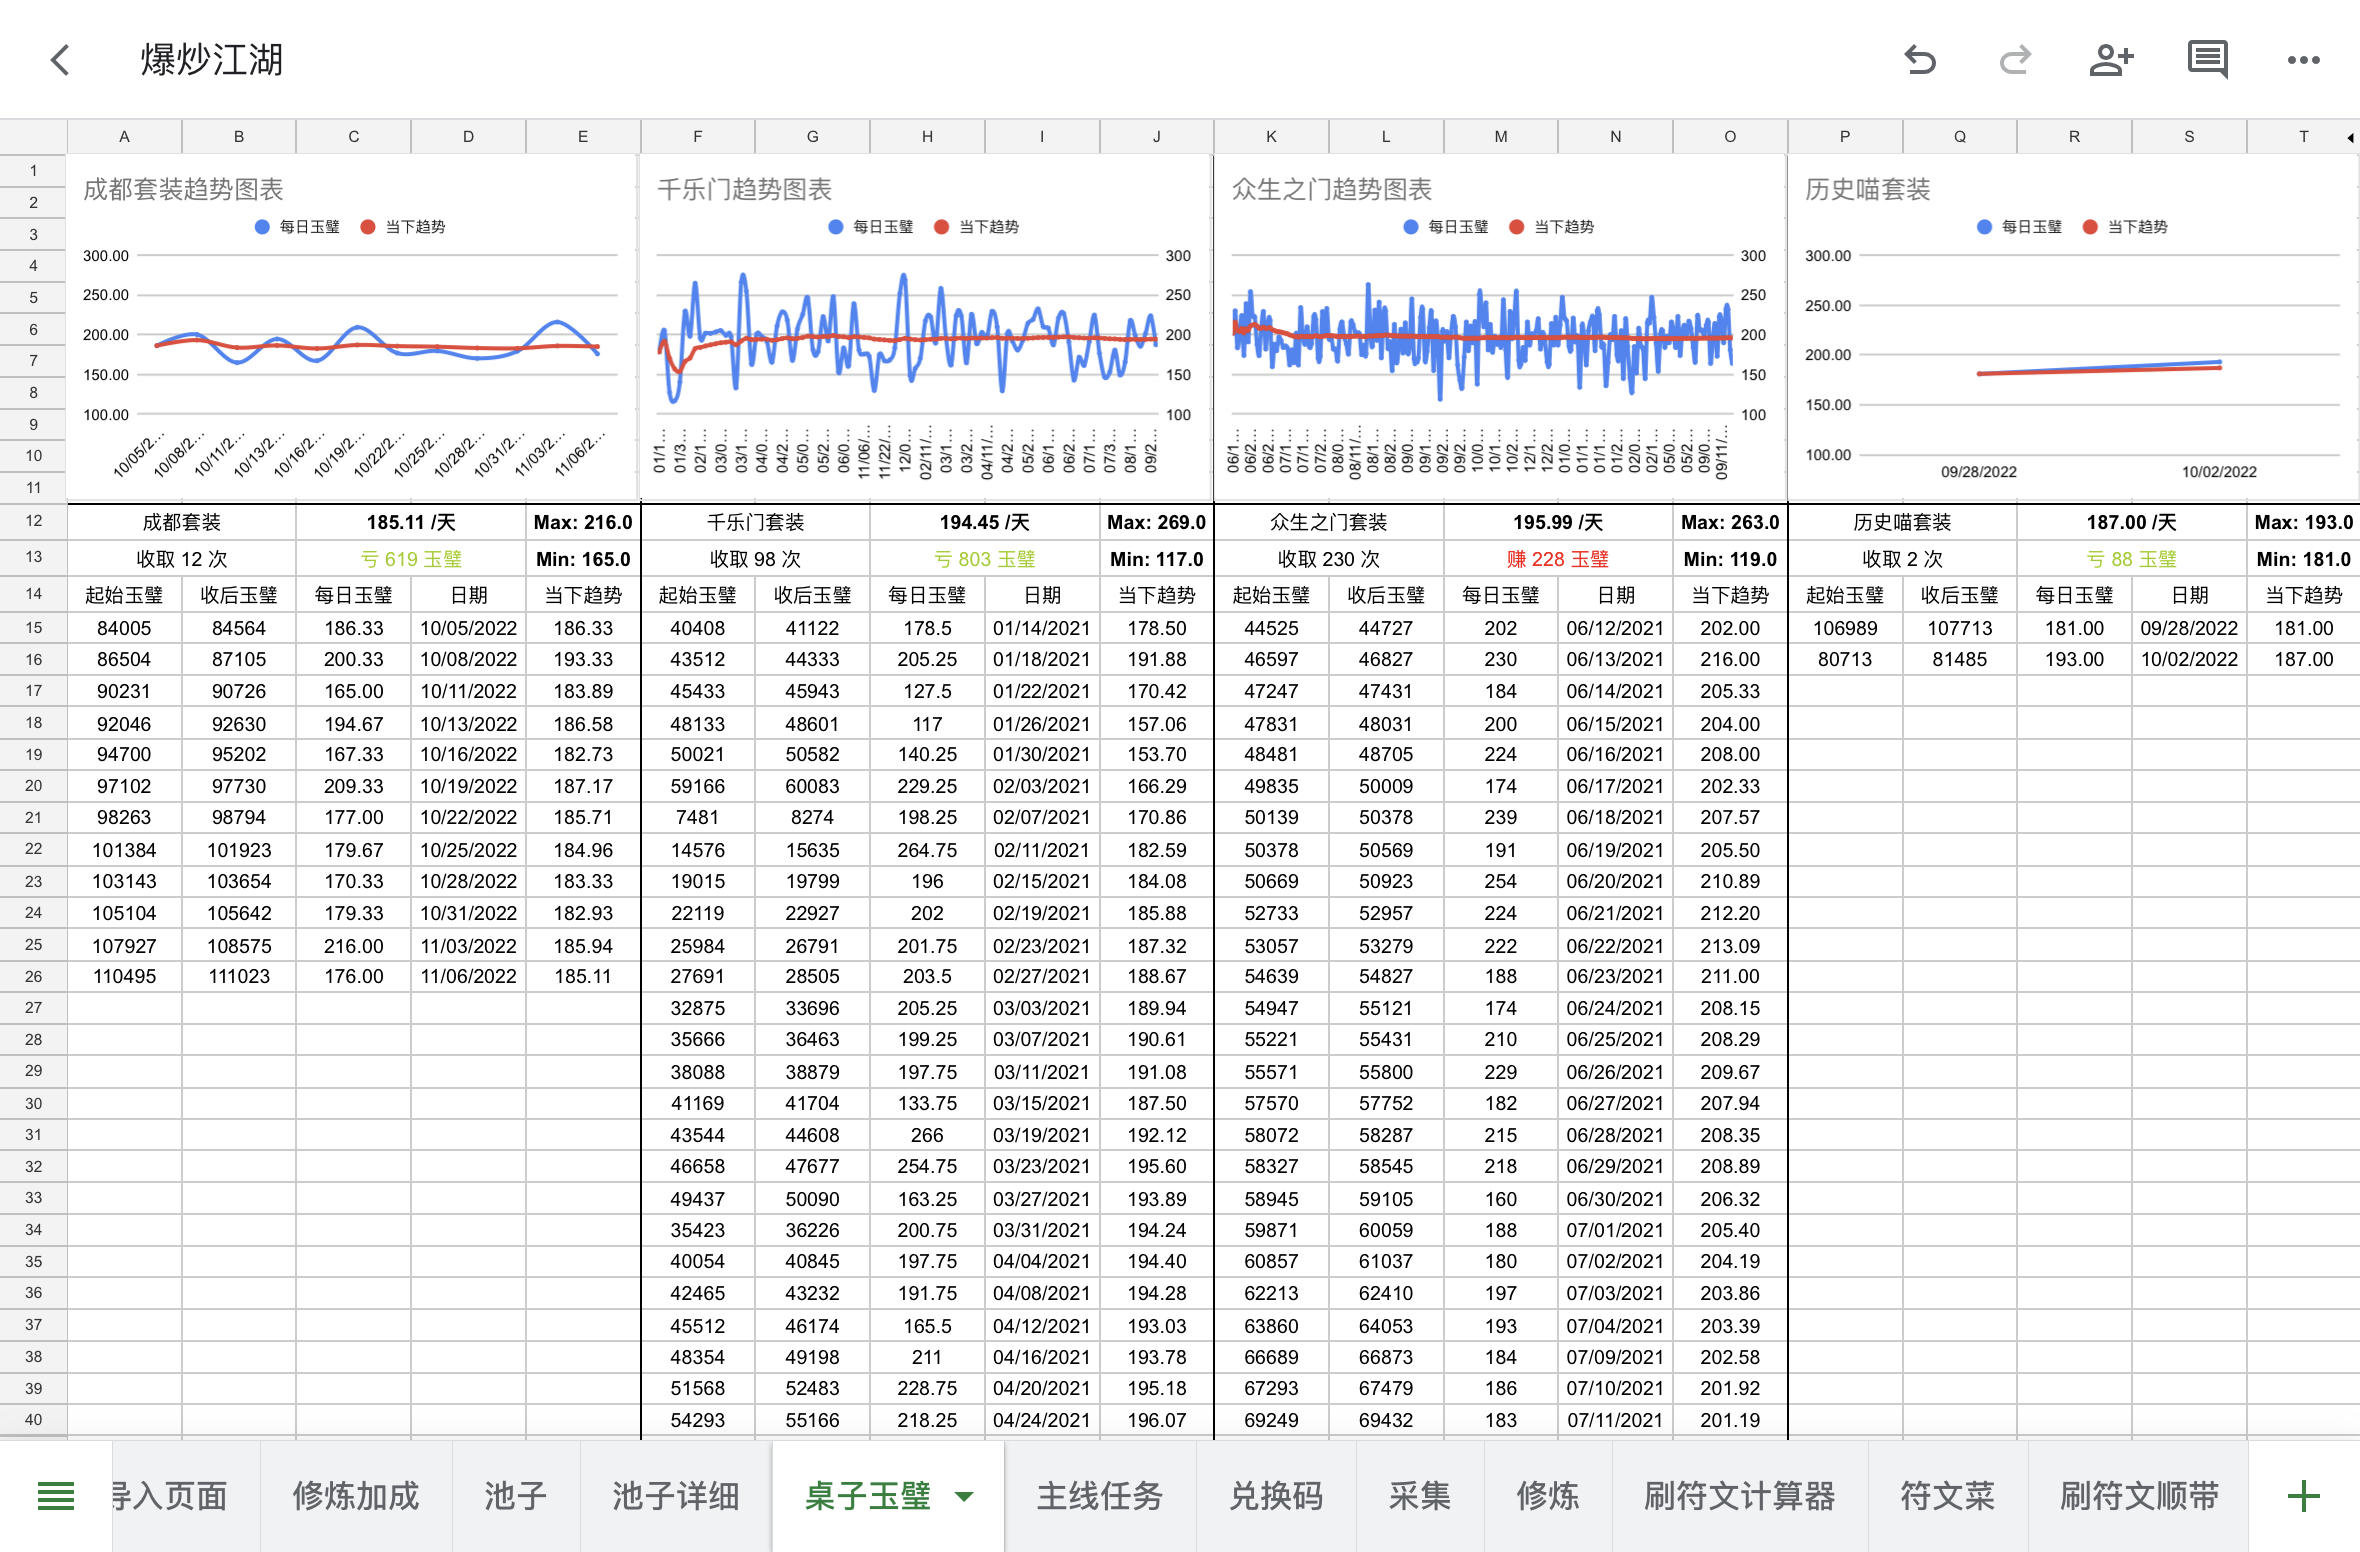The height and width of the screenshot is (1552, 2360).
Task: Switch to the 池子 sheet tab
Action: point(516,1496)
